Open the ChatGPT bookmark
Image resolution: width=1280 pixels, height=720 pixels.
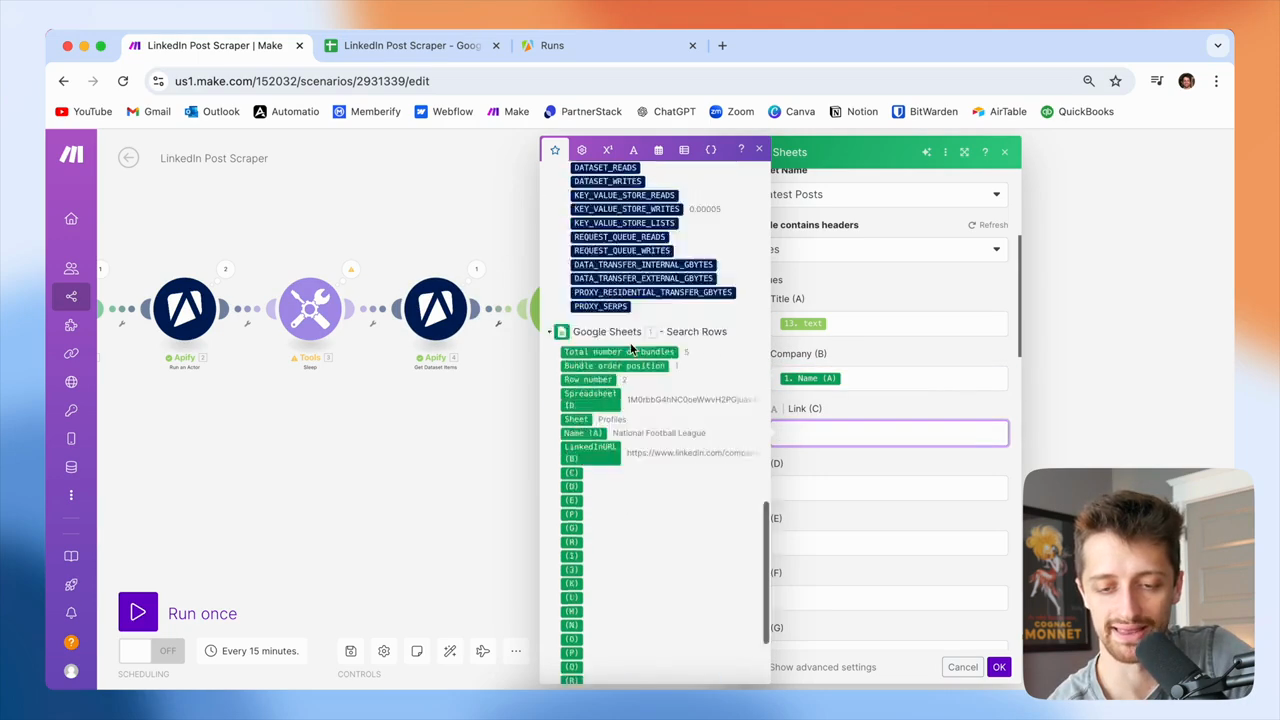tap(665, 112)
